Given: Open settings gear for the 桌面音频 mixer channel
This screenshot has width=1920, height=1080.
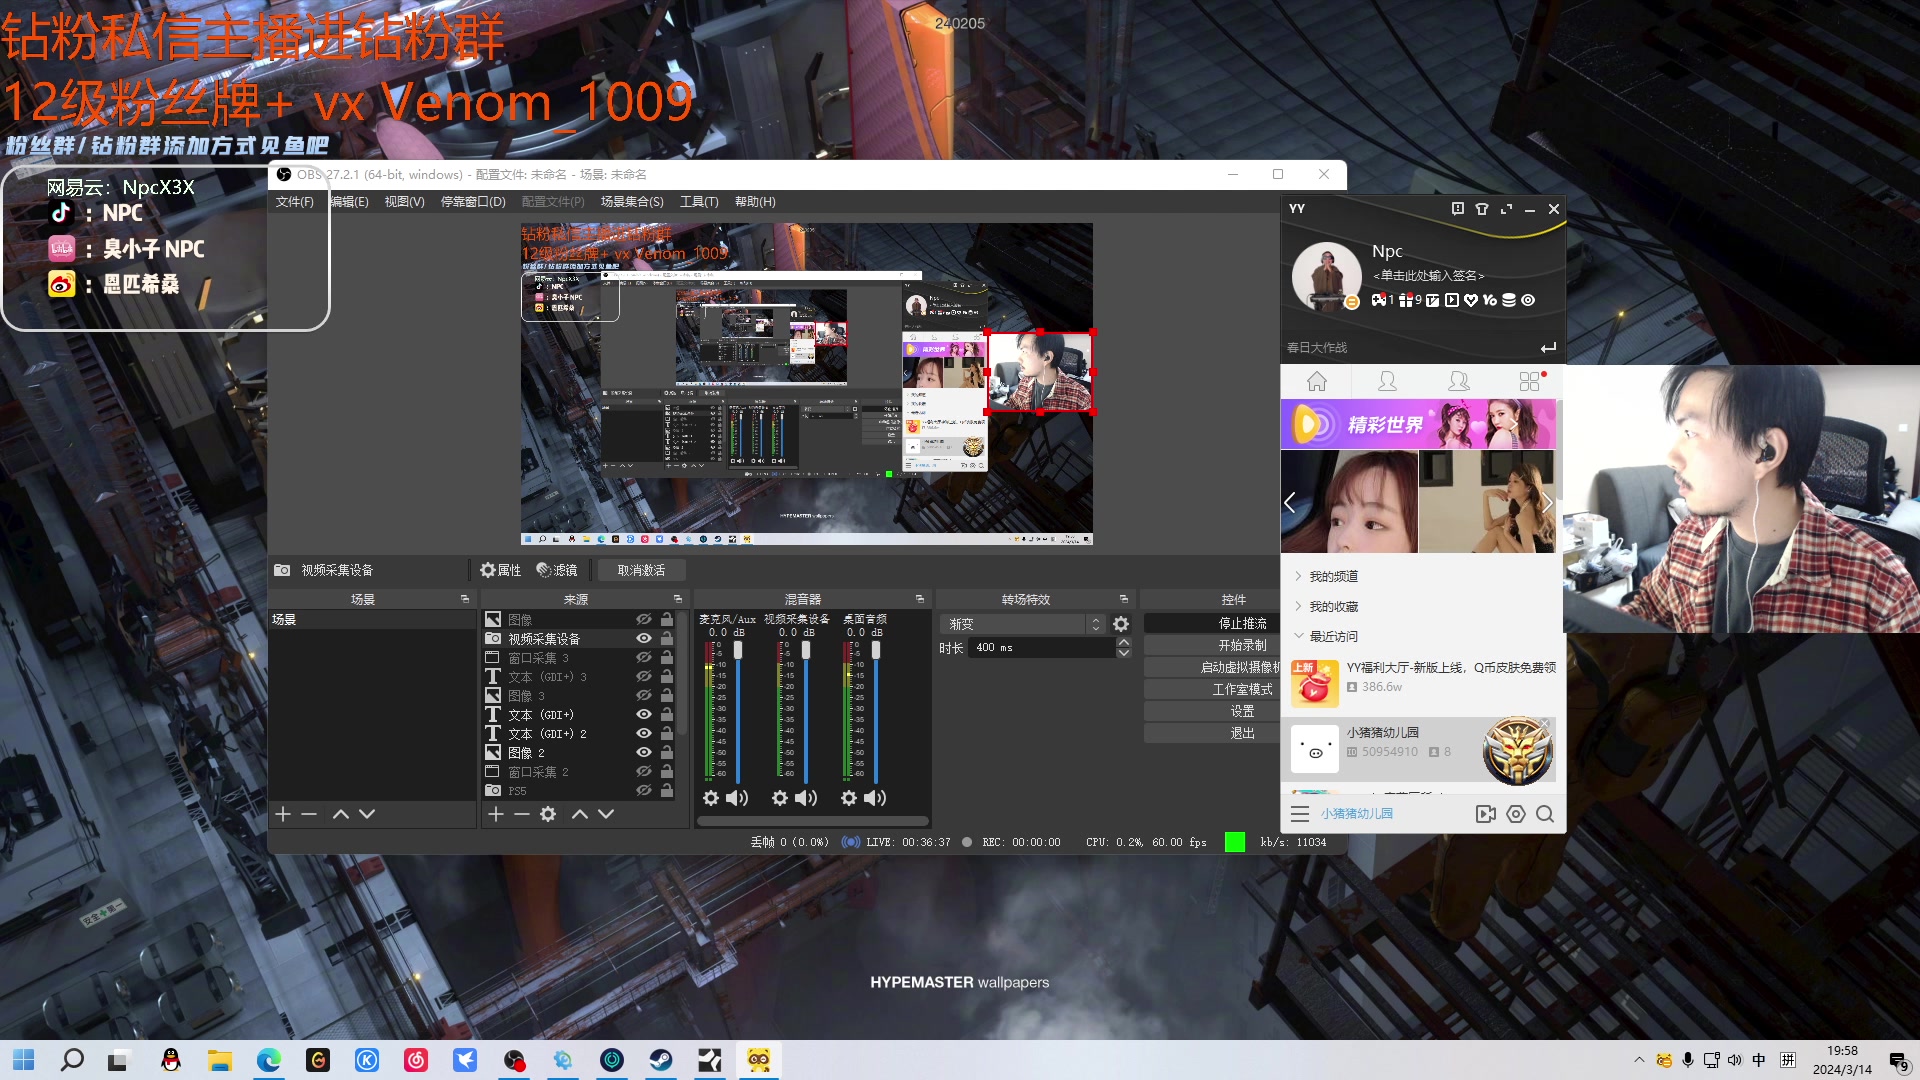Looking at the screenshot, I should pyautogui.click(x=849, y=798).
